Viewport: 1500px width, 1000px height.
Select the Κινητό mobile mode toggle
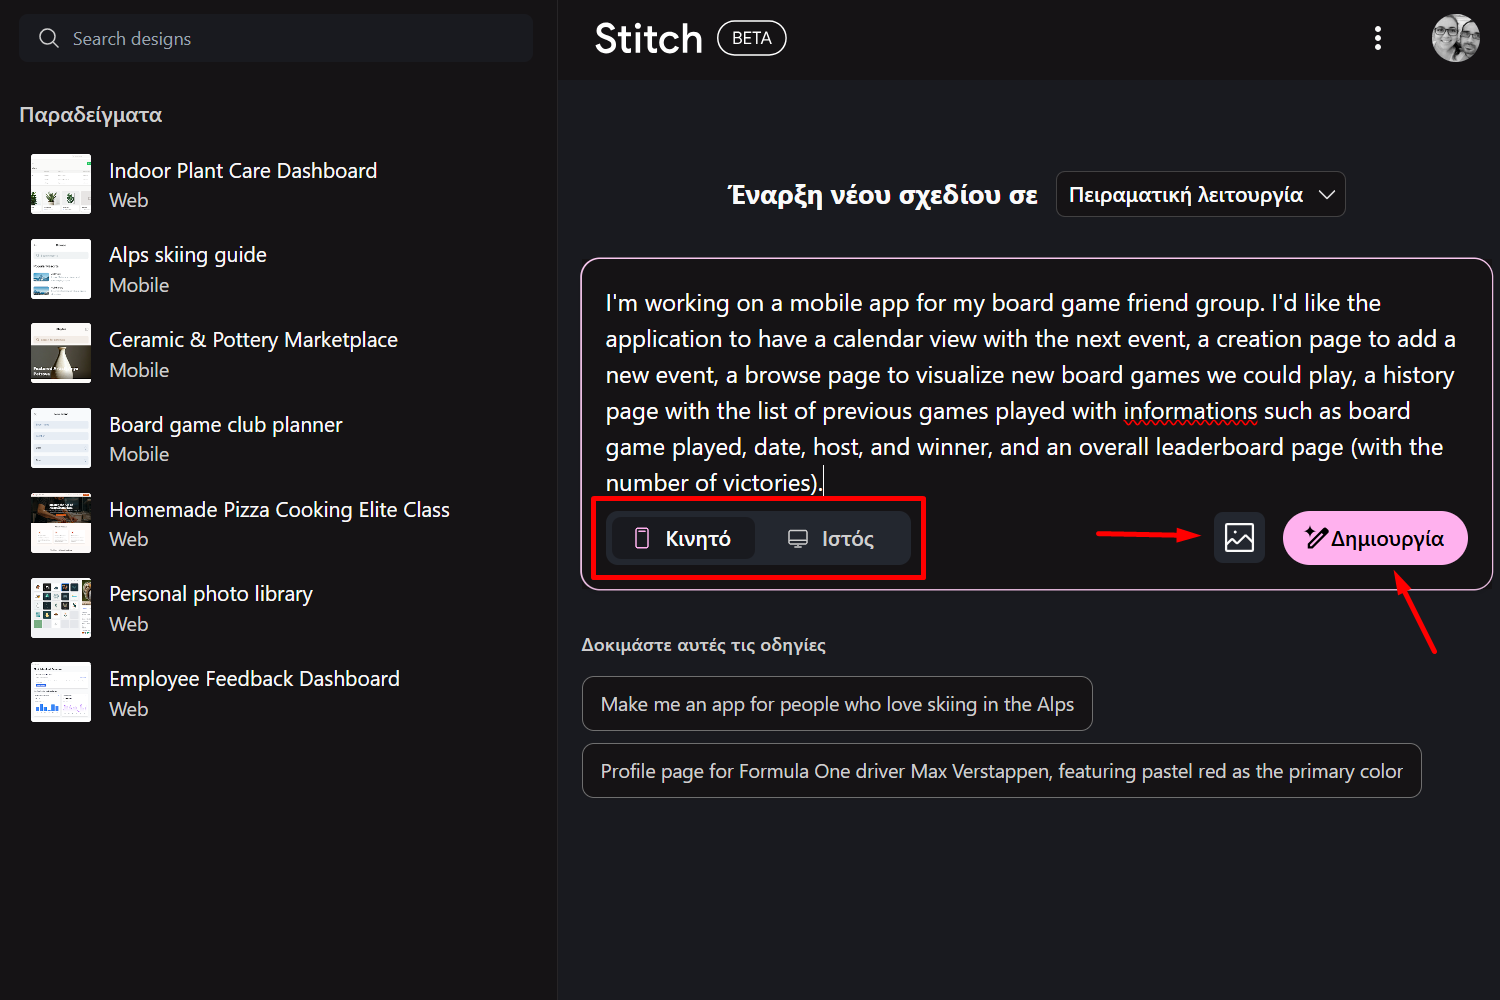click(x=683, y=539)
